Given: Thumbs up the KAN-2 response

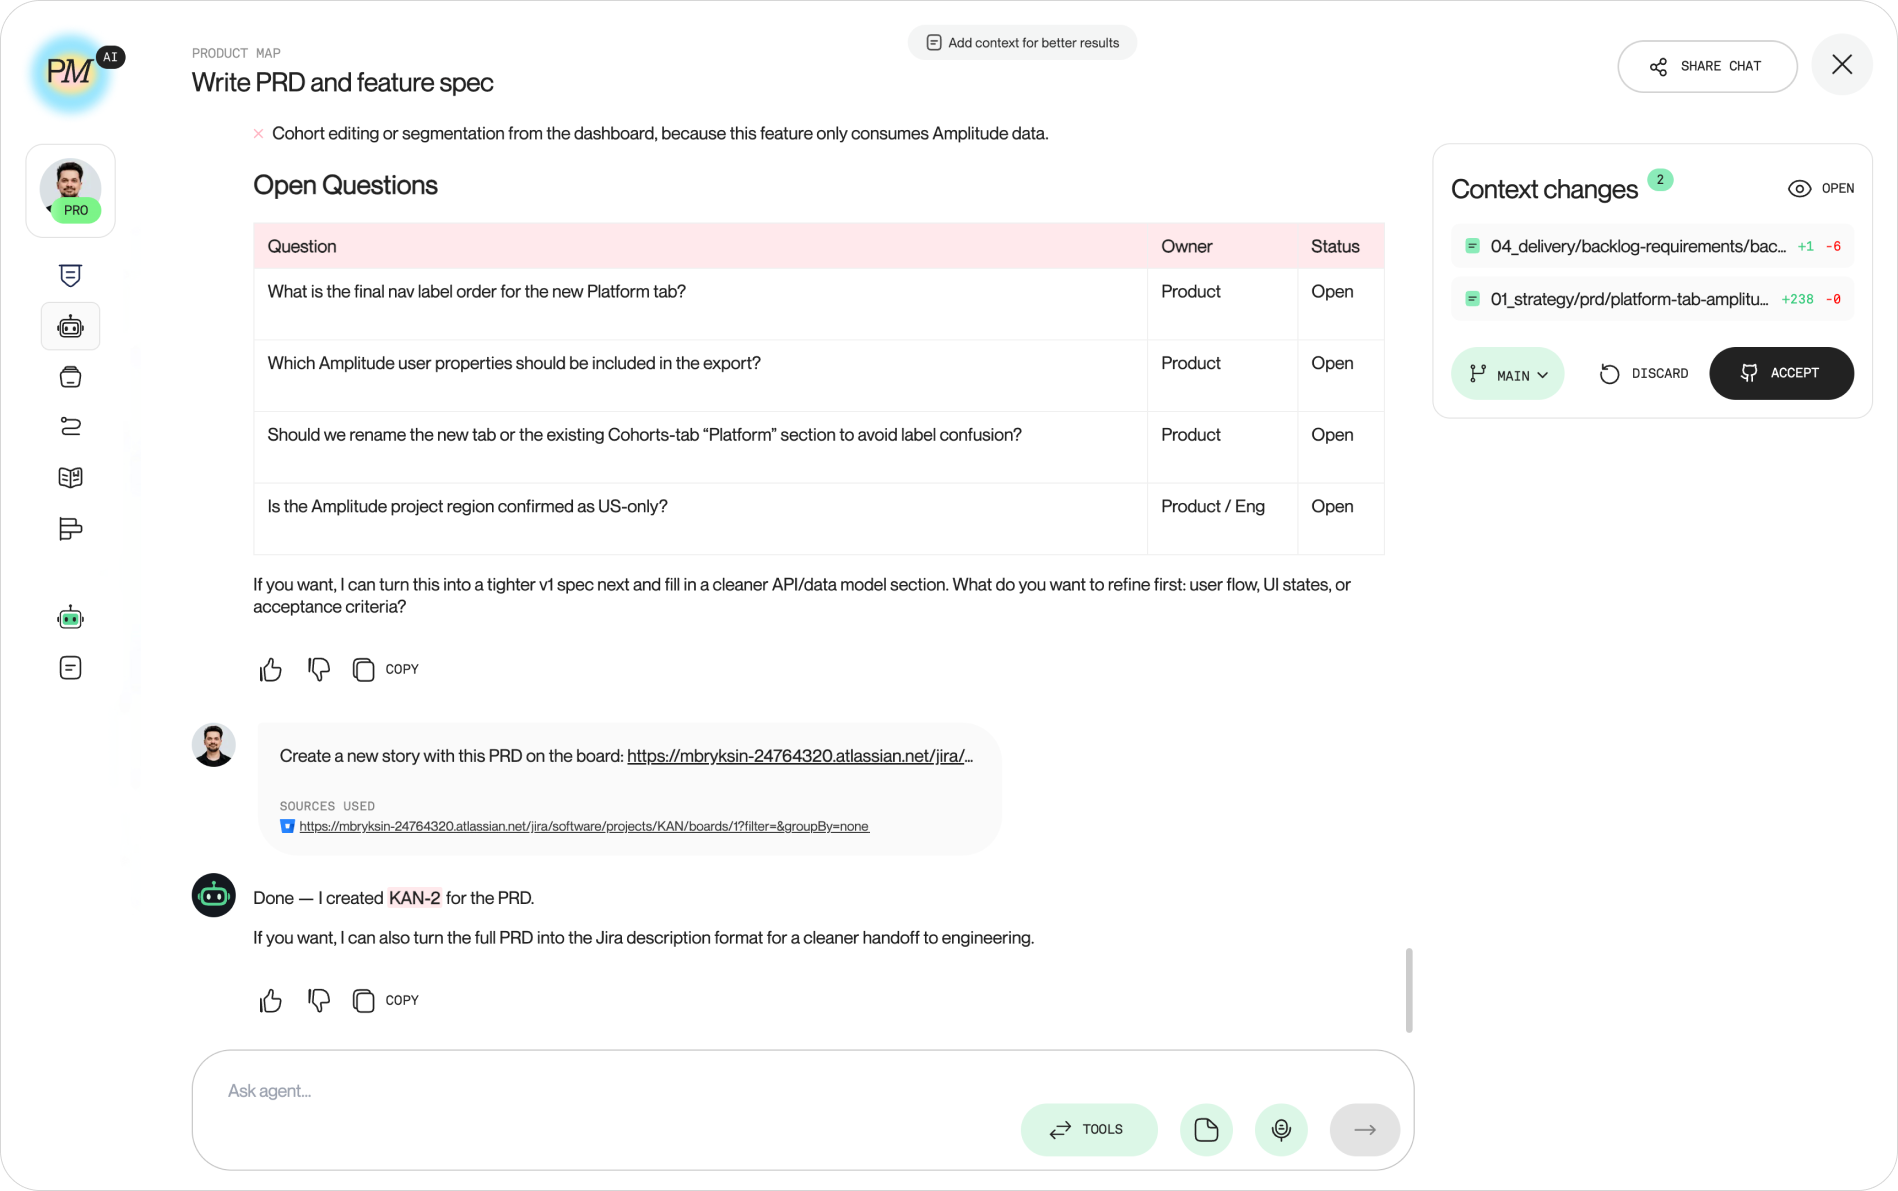Looking at the screenshot, I should point(270,1000).
